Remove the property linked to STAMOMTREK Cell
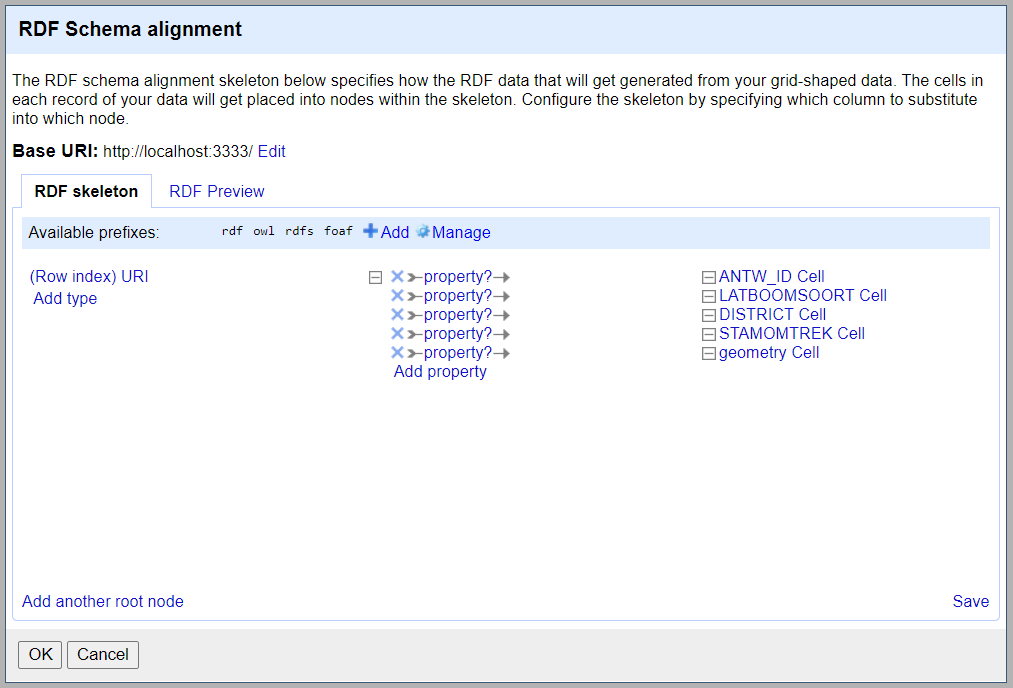The width and height of the screenshot is (1013, 688). pyautogui.click(x=397, y=334)
